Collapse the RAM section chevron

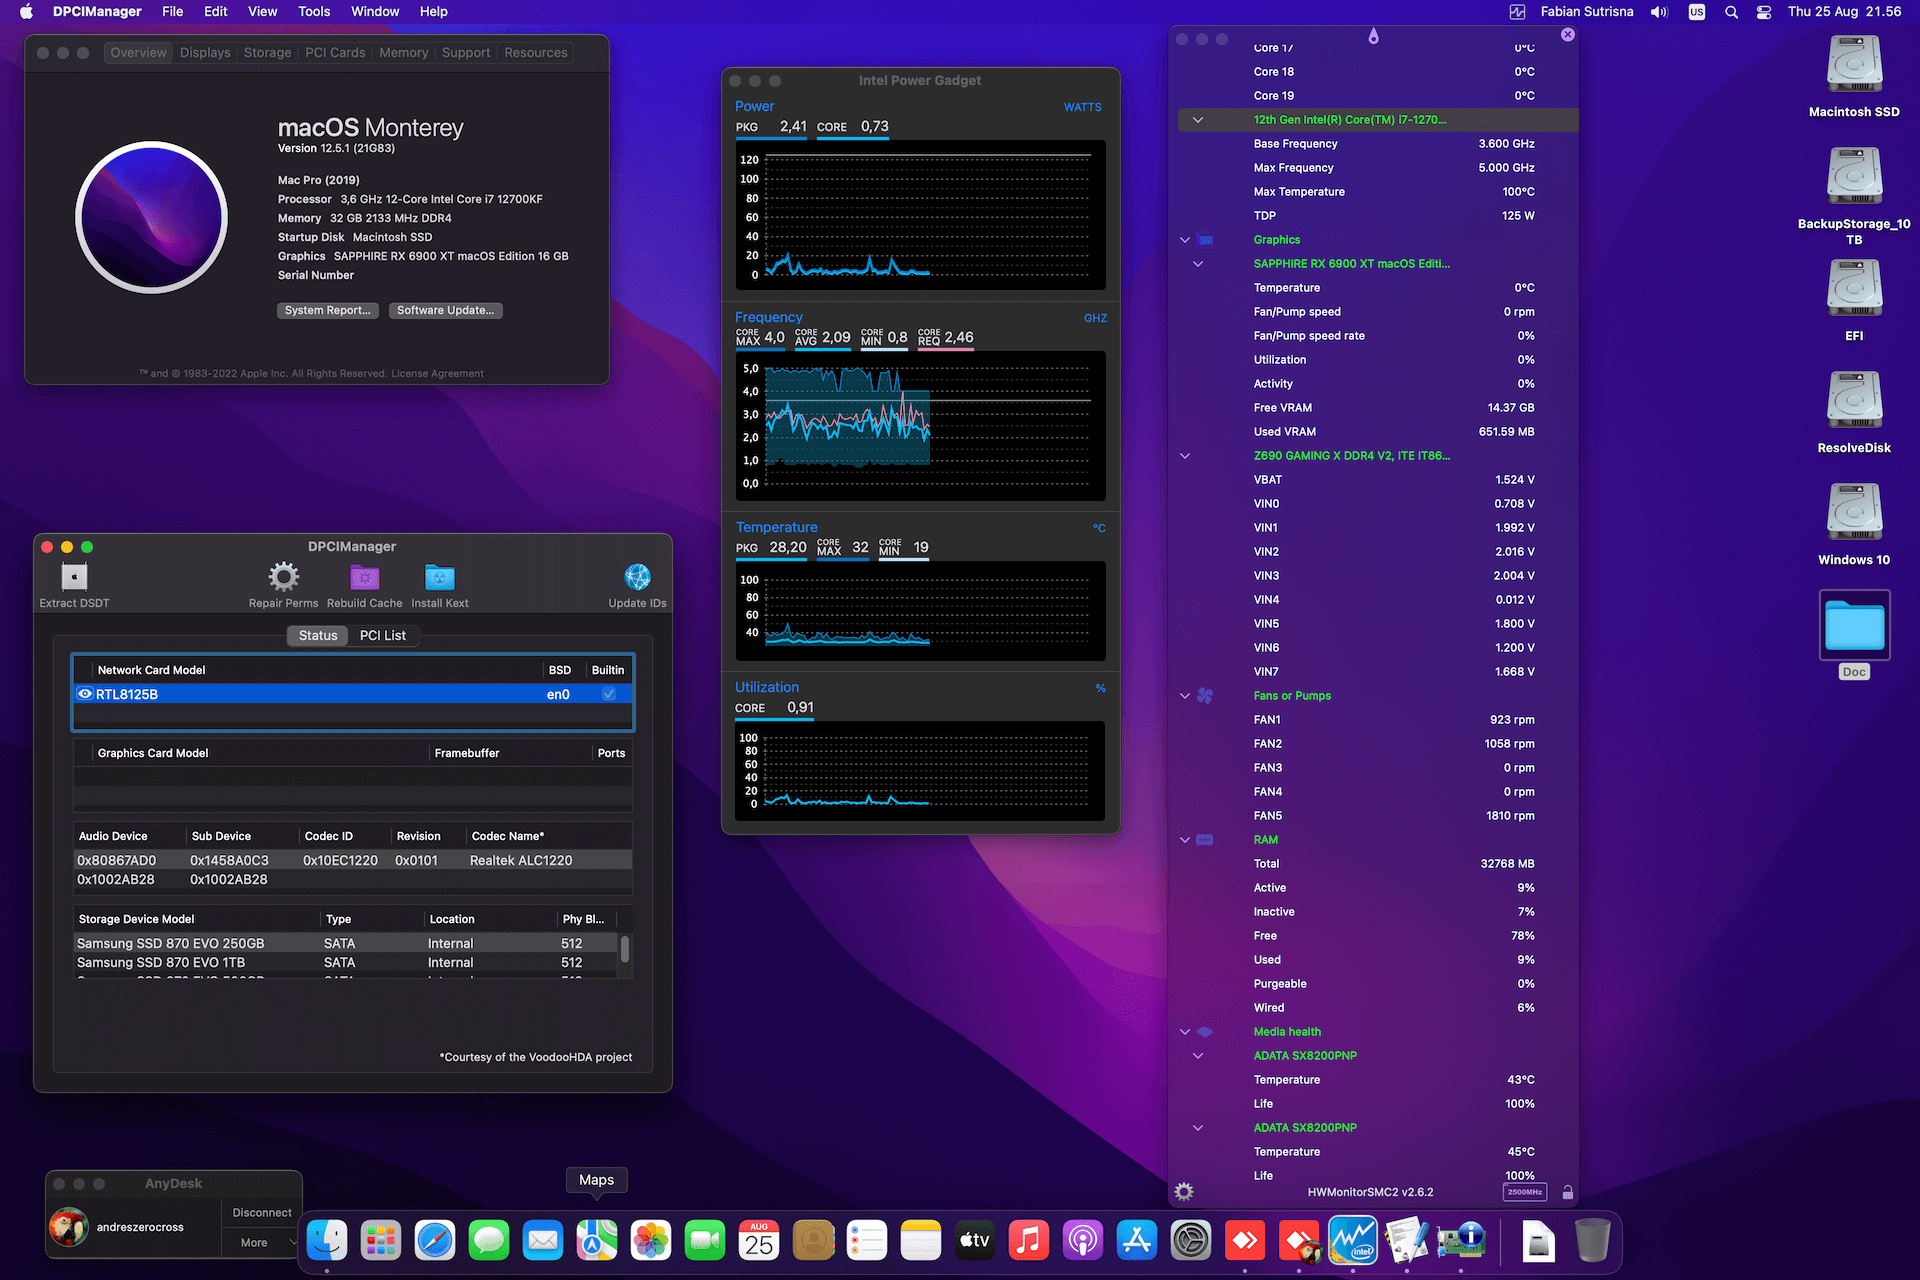coord(1185,839)
